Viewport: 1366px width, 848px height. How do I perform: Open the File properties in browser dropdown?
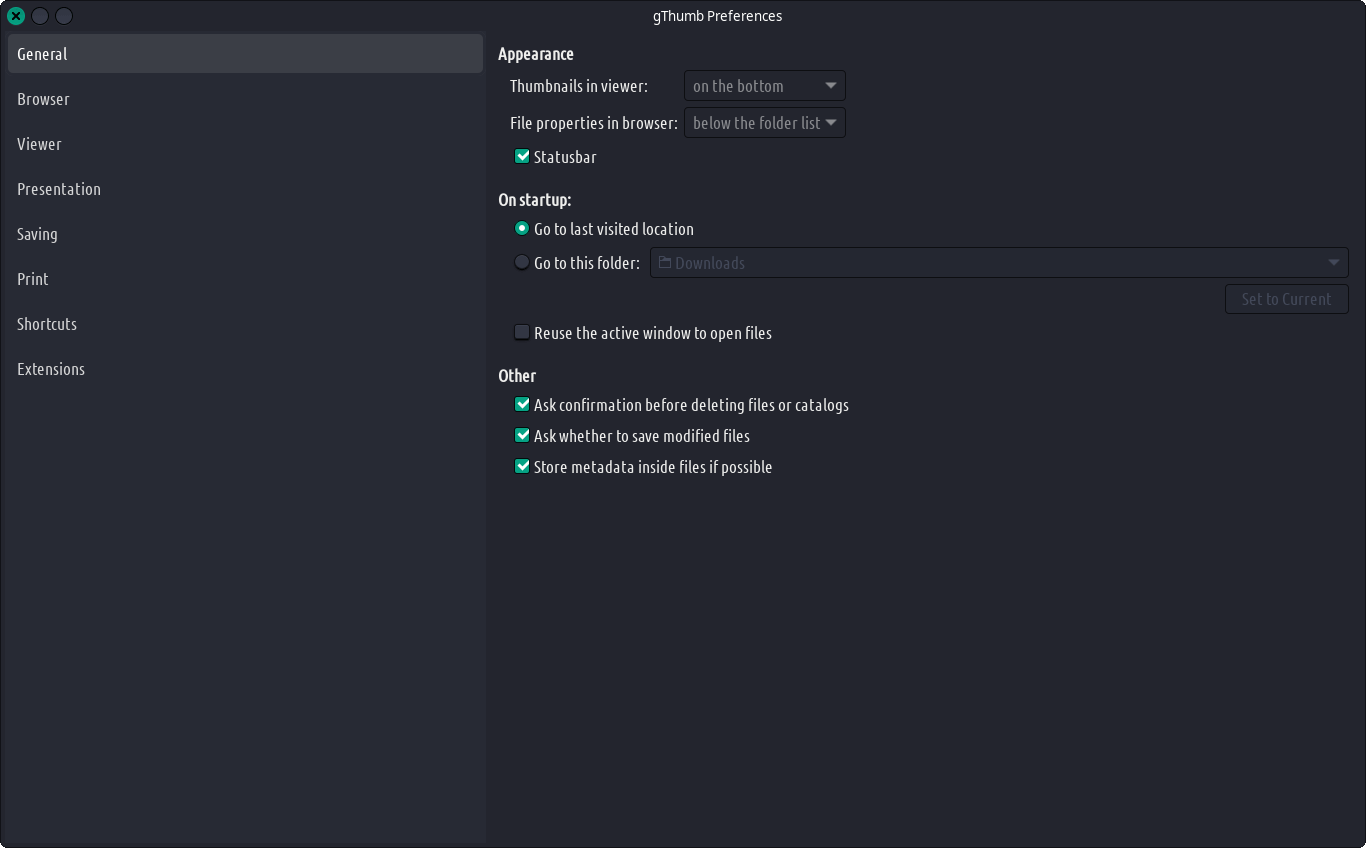tap(765, 123)
